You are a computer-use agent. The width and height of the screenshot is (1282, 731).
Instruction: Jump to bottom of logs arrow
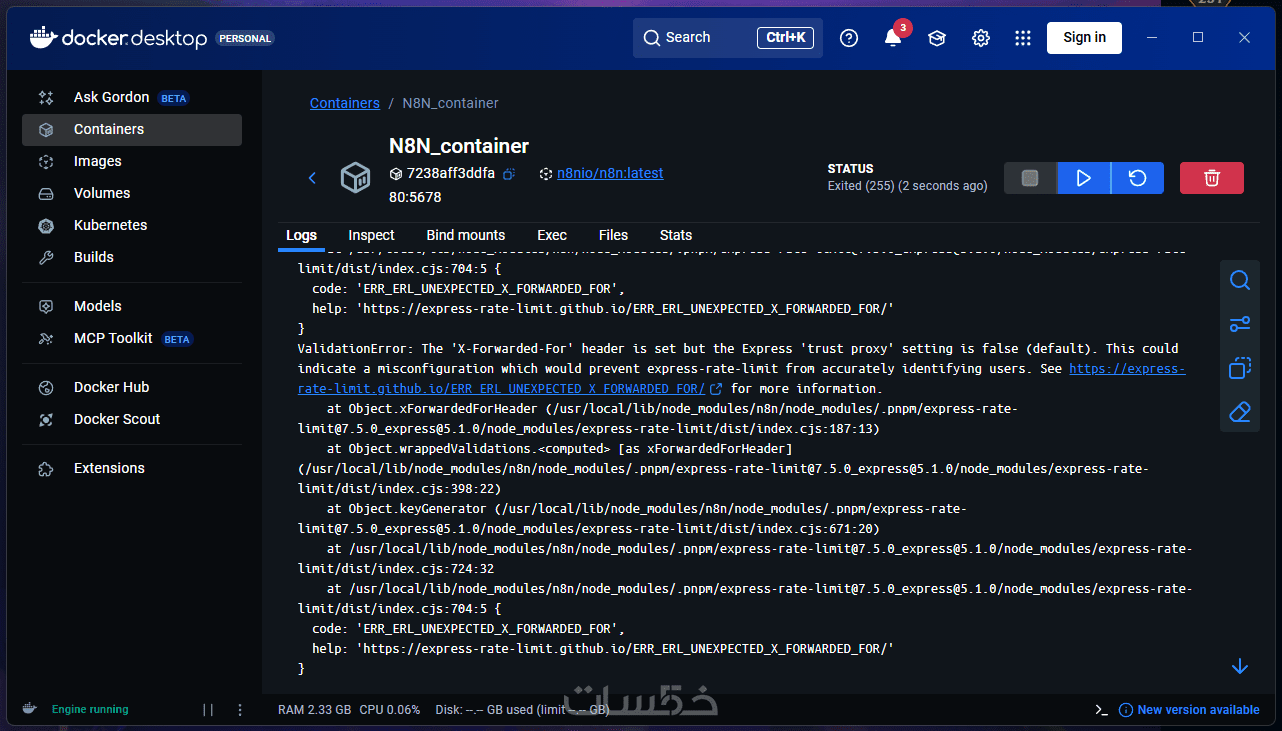click(1240, 666)
